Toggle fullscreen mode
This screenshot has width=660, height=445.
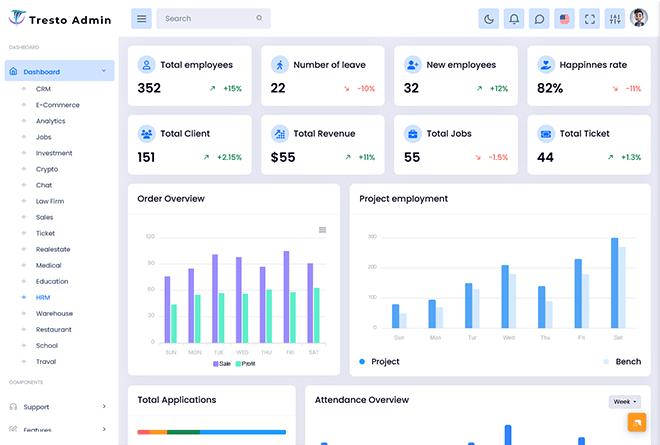tap(590, 18)
